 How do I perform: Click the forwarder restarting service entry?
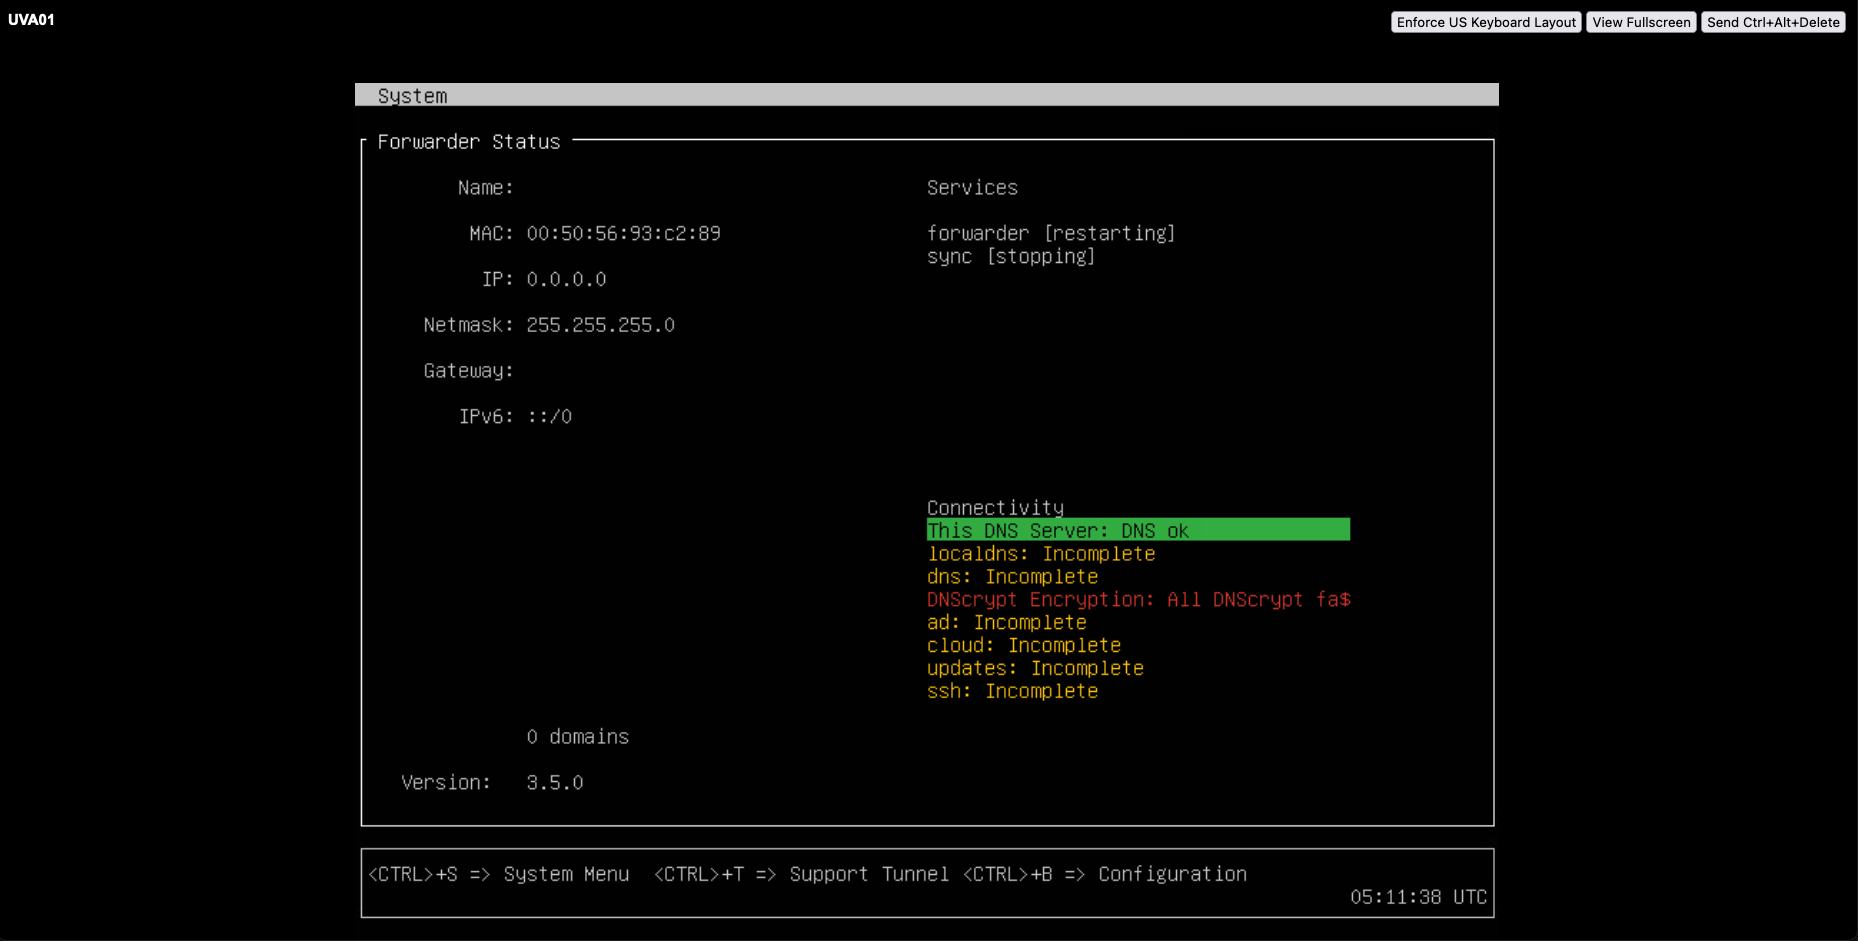tap(1050, 233)
